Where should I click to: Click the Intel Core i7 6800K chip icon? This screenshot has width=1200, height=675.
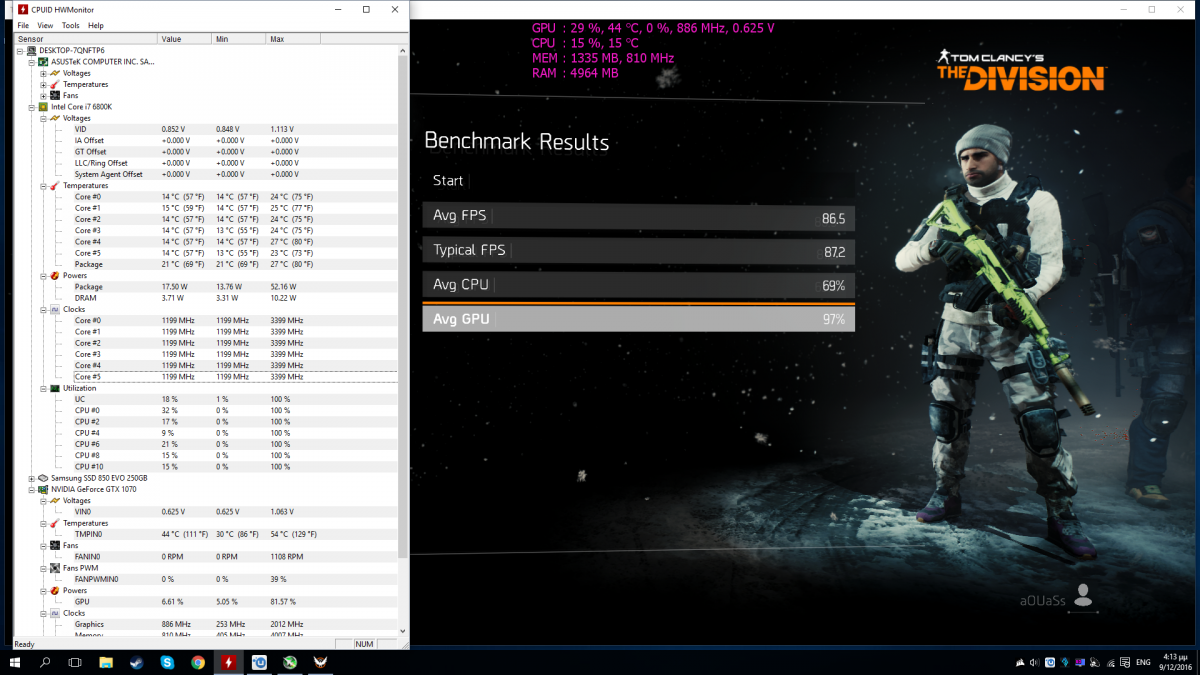[44, 106]
